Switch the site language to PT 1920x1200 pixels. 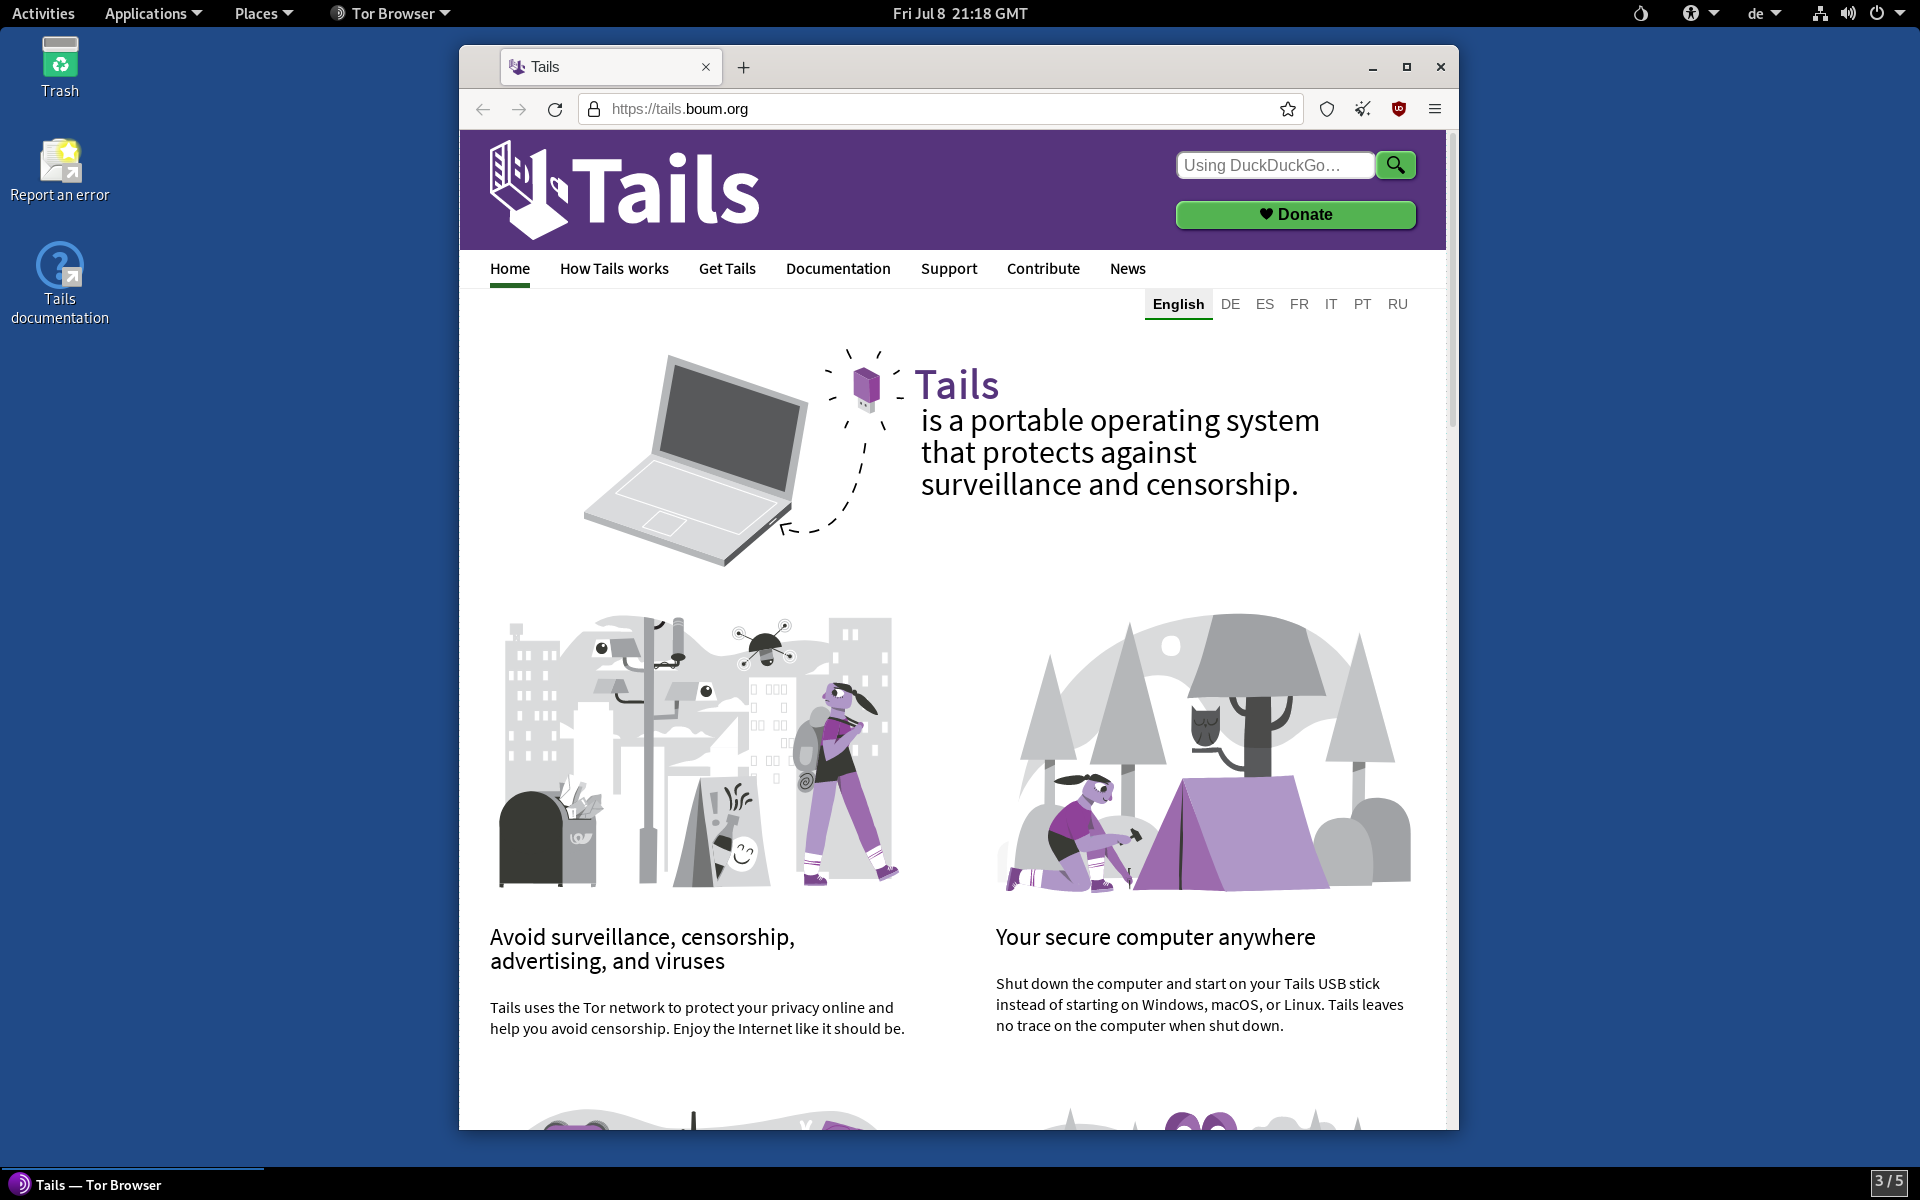click(1362, 304)
